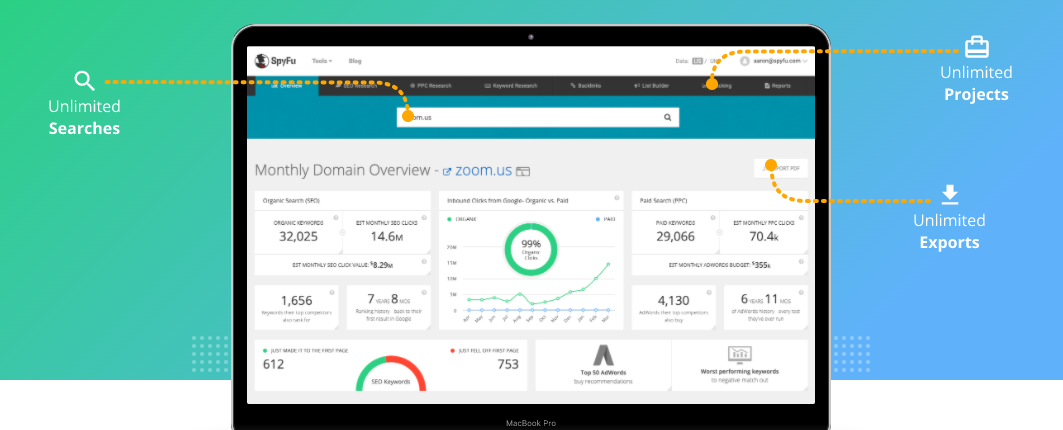Viewport: 1063px width, 430px height.
Task: Click the Mar organic data point on the chart
Action: [608, 265]
